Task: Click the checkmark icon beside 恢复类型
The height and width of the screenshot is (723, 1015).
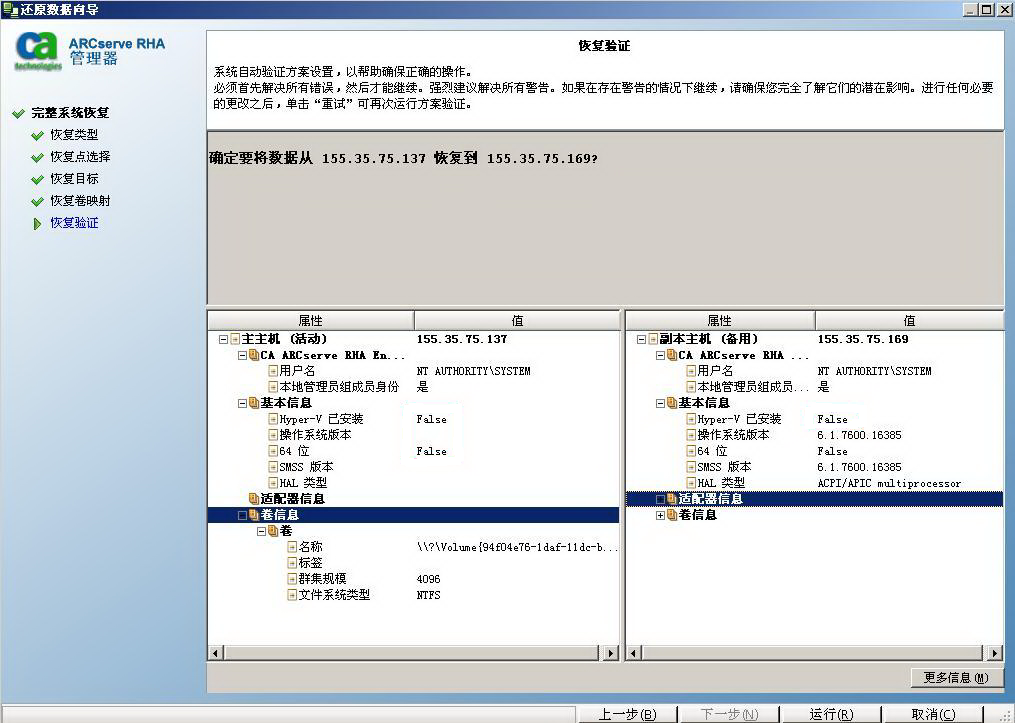Action: click(37, 135)
